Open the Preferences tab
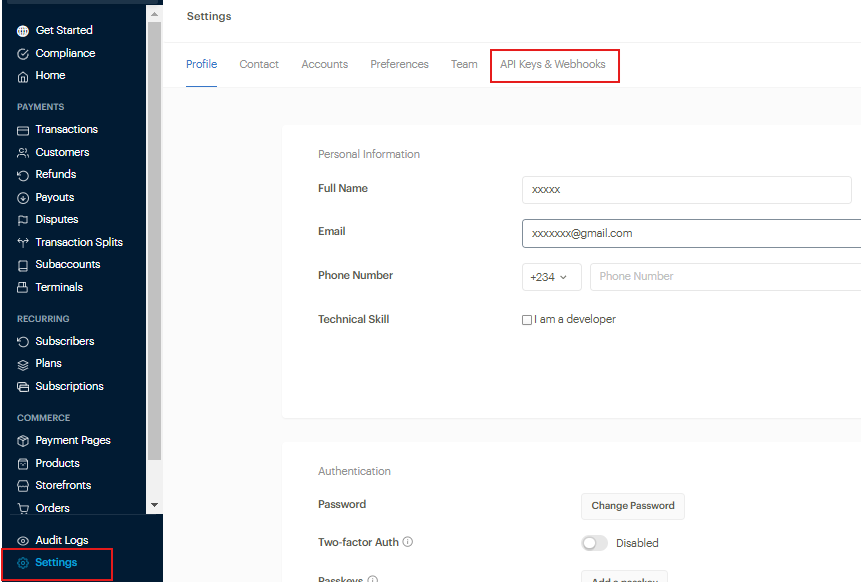Screen dimensions: 861x582 pyautogui.click(x=399, y=65)
